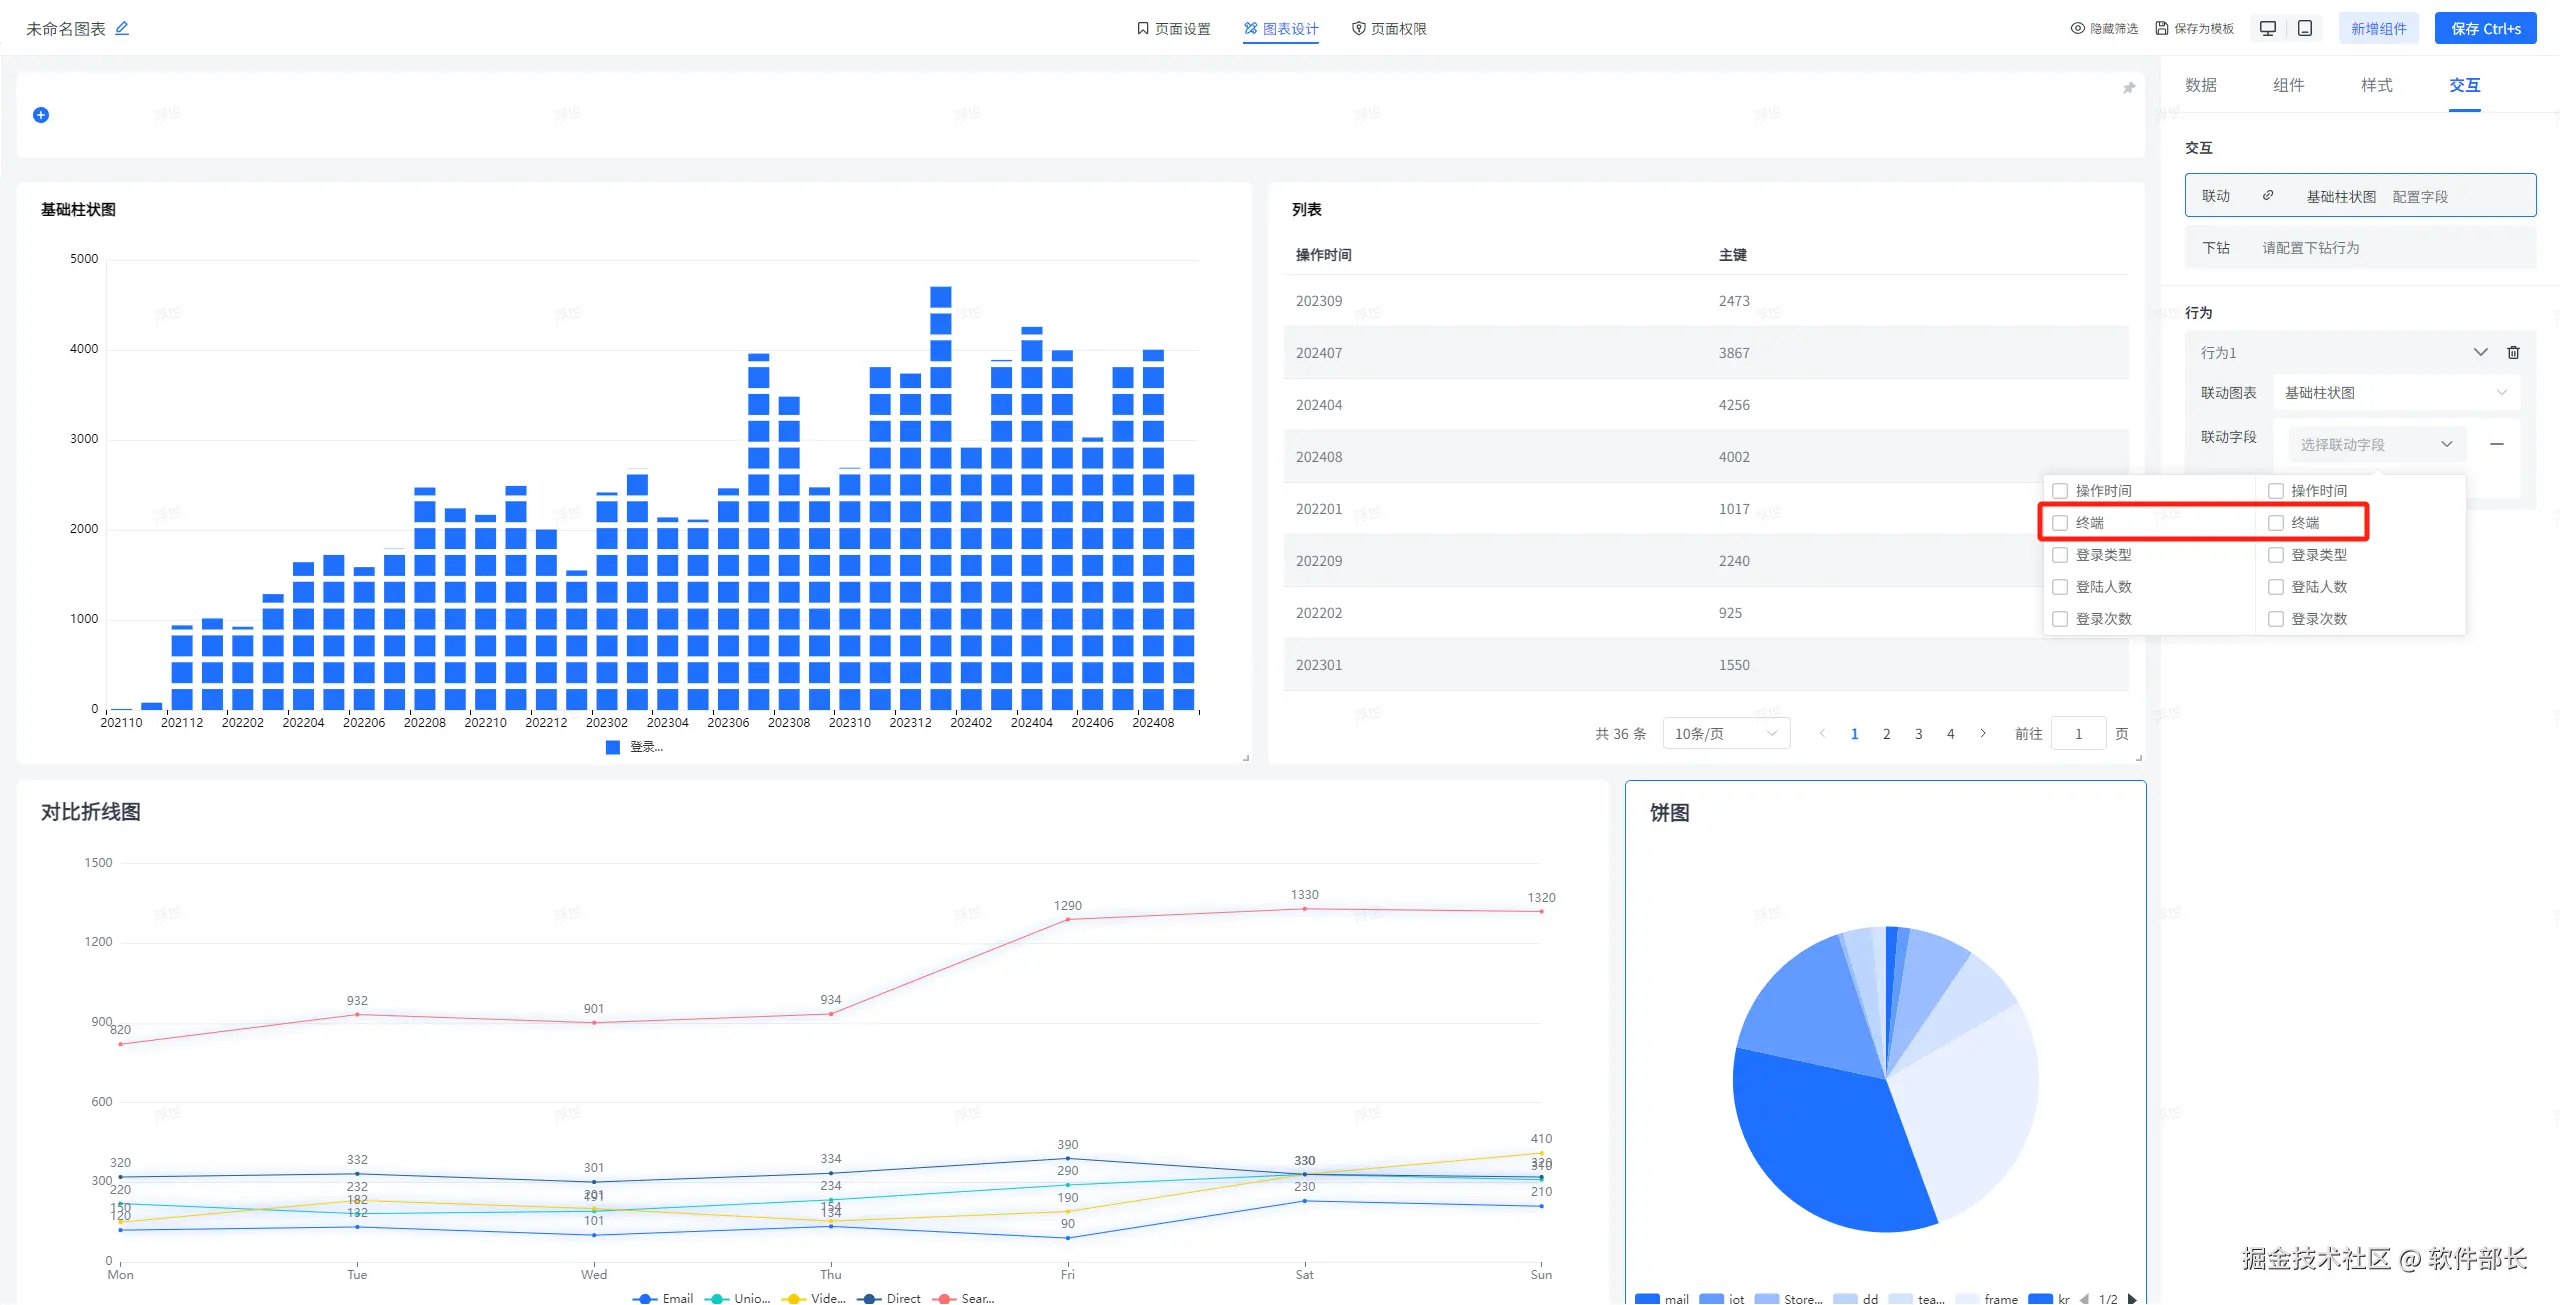
Task: Click next page arrow in pie legend
Action: coord(2132,1298)
